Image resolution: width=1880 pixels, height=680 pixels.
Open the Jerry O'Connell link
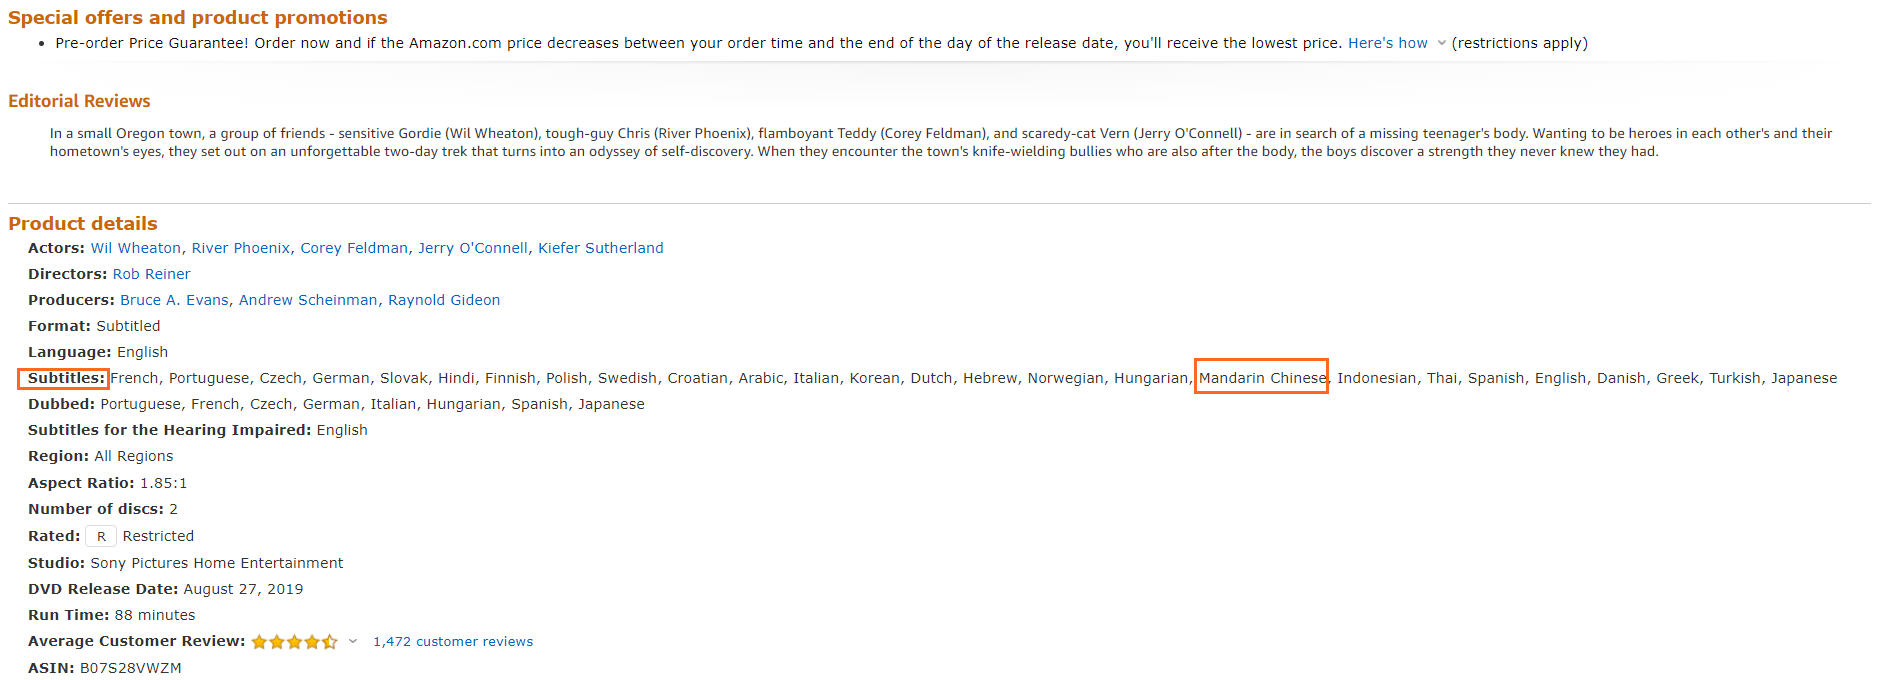[x=473, y=248]
